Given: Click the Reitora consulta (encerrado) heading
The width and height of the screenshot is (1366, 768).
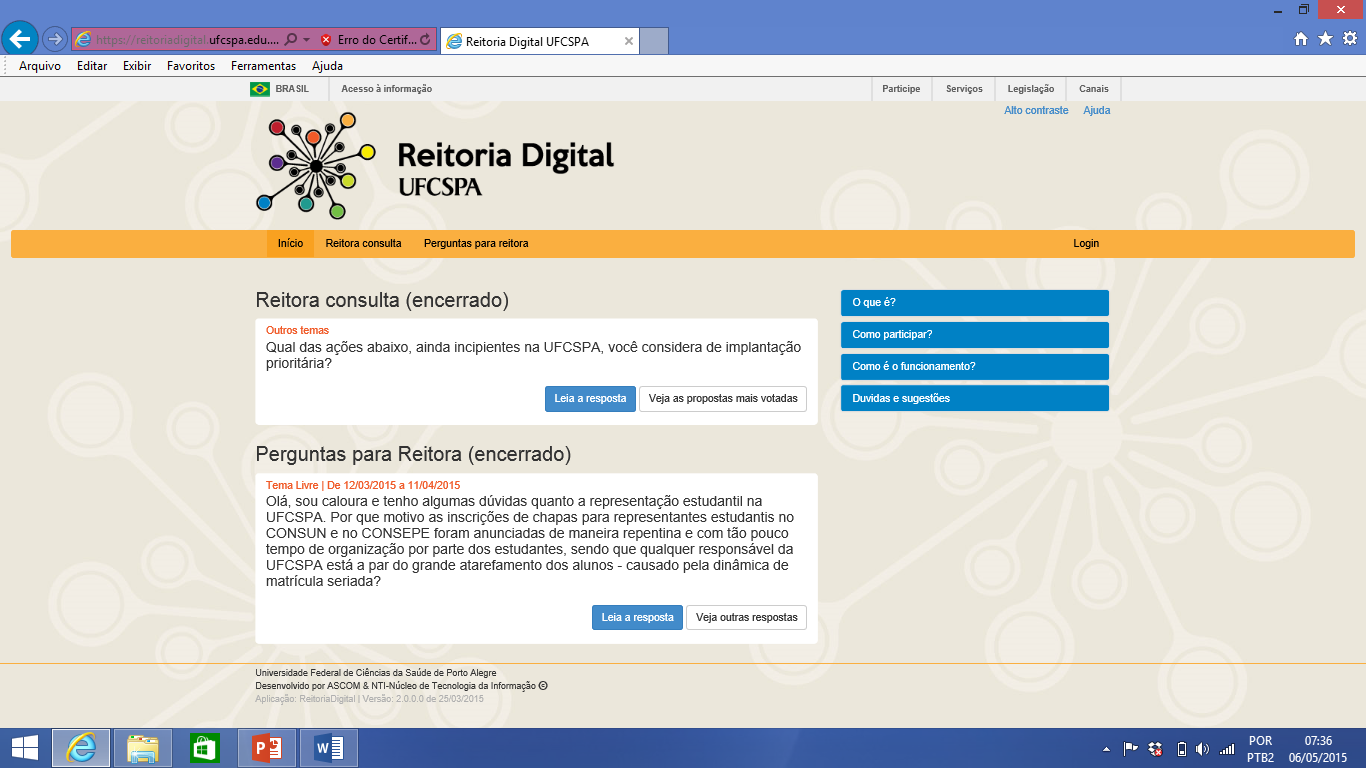Looking at the screenshot, I should [x=382, y=300].
